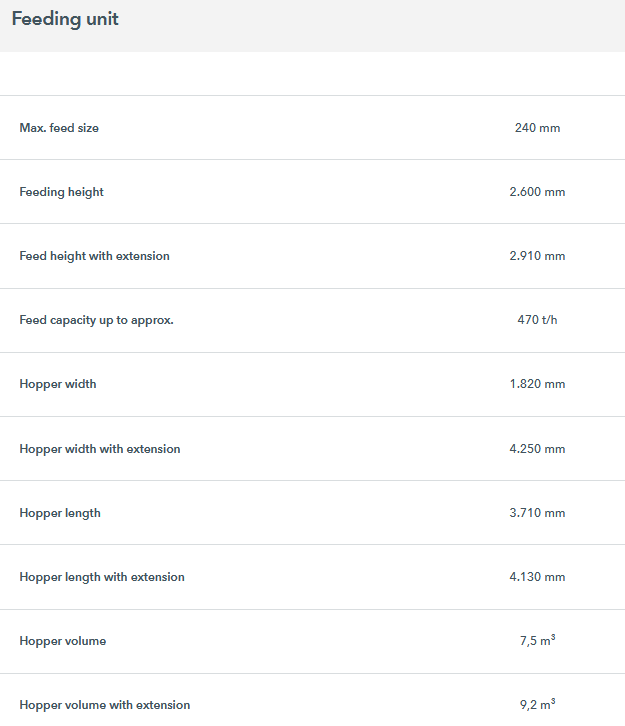Select the 4.250 mm value

point(537,449)
